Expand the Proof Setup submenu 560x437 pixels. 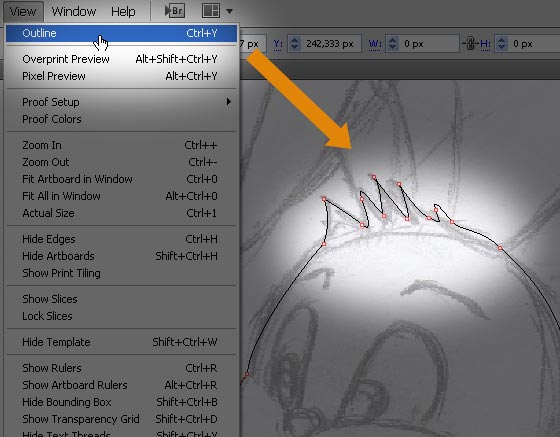[x=121, y=102]
